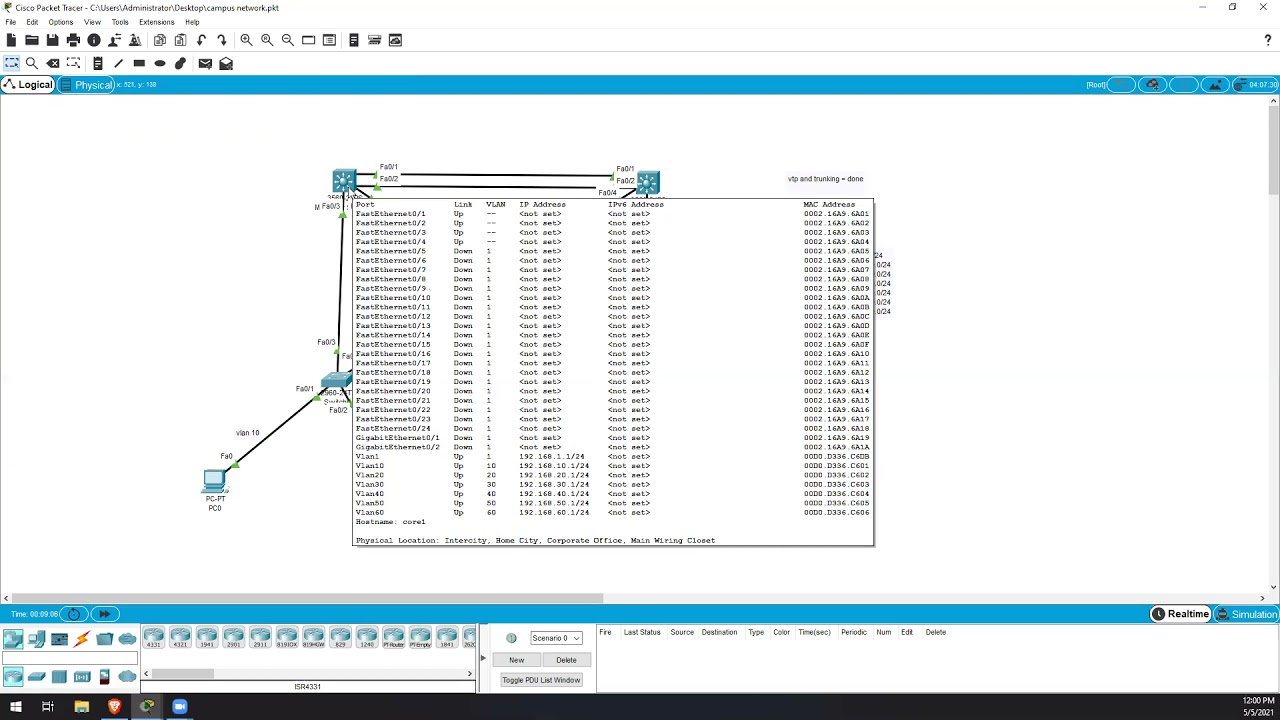Open the Scenario 0 dropdown

556,638
